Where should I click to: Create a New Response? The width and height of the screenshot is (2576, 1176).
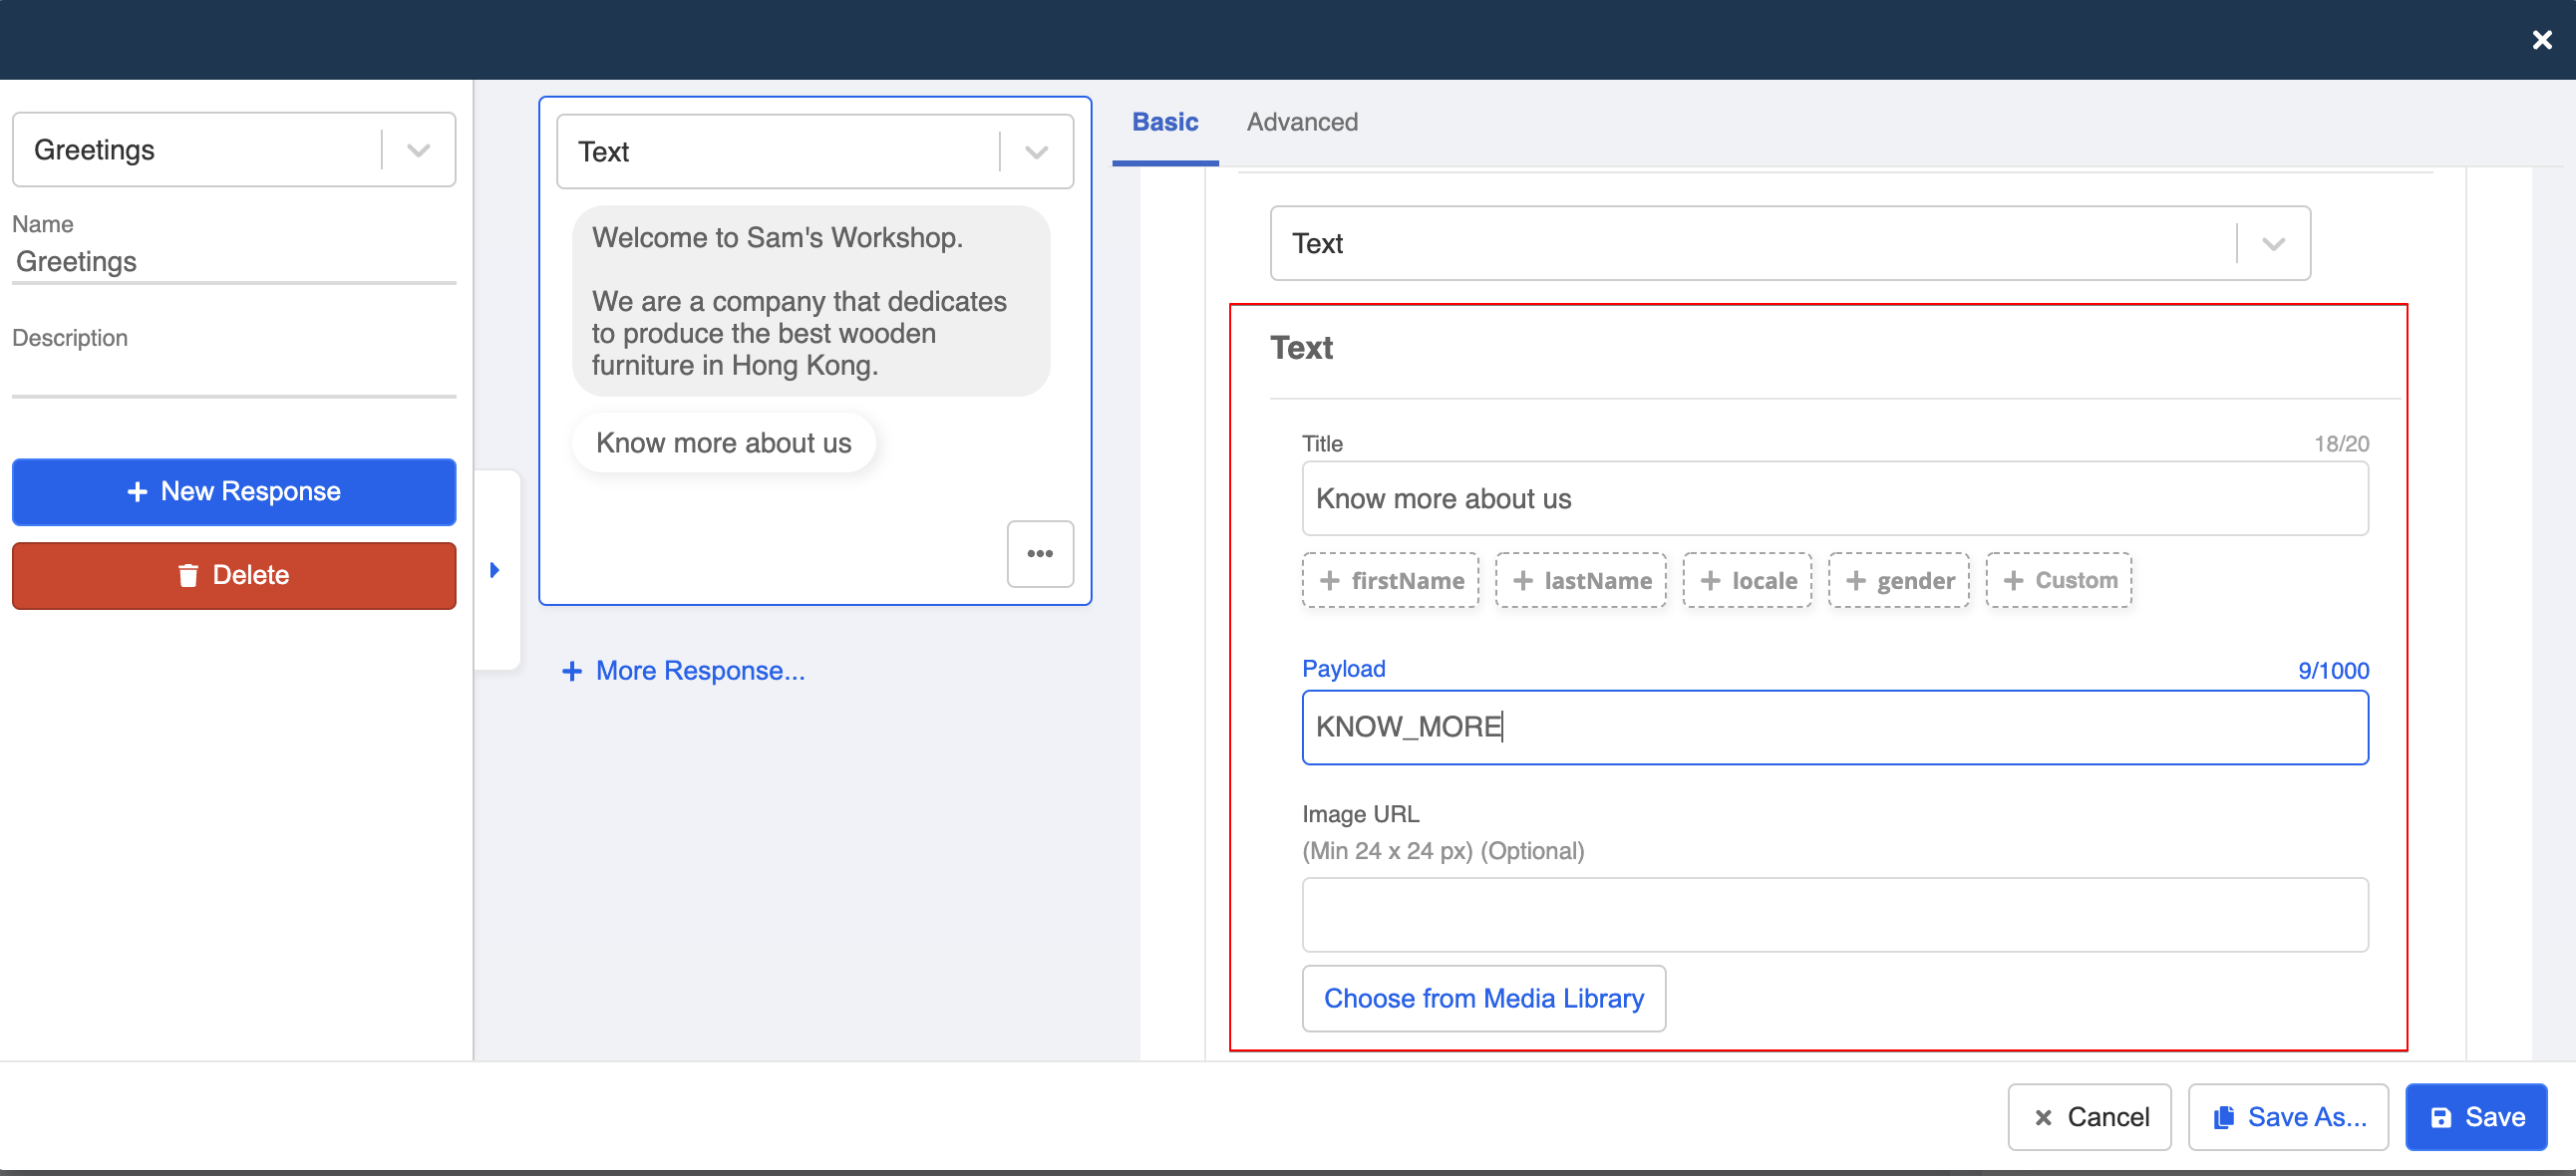233,491
